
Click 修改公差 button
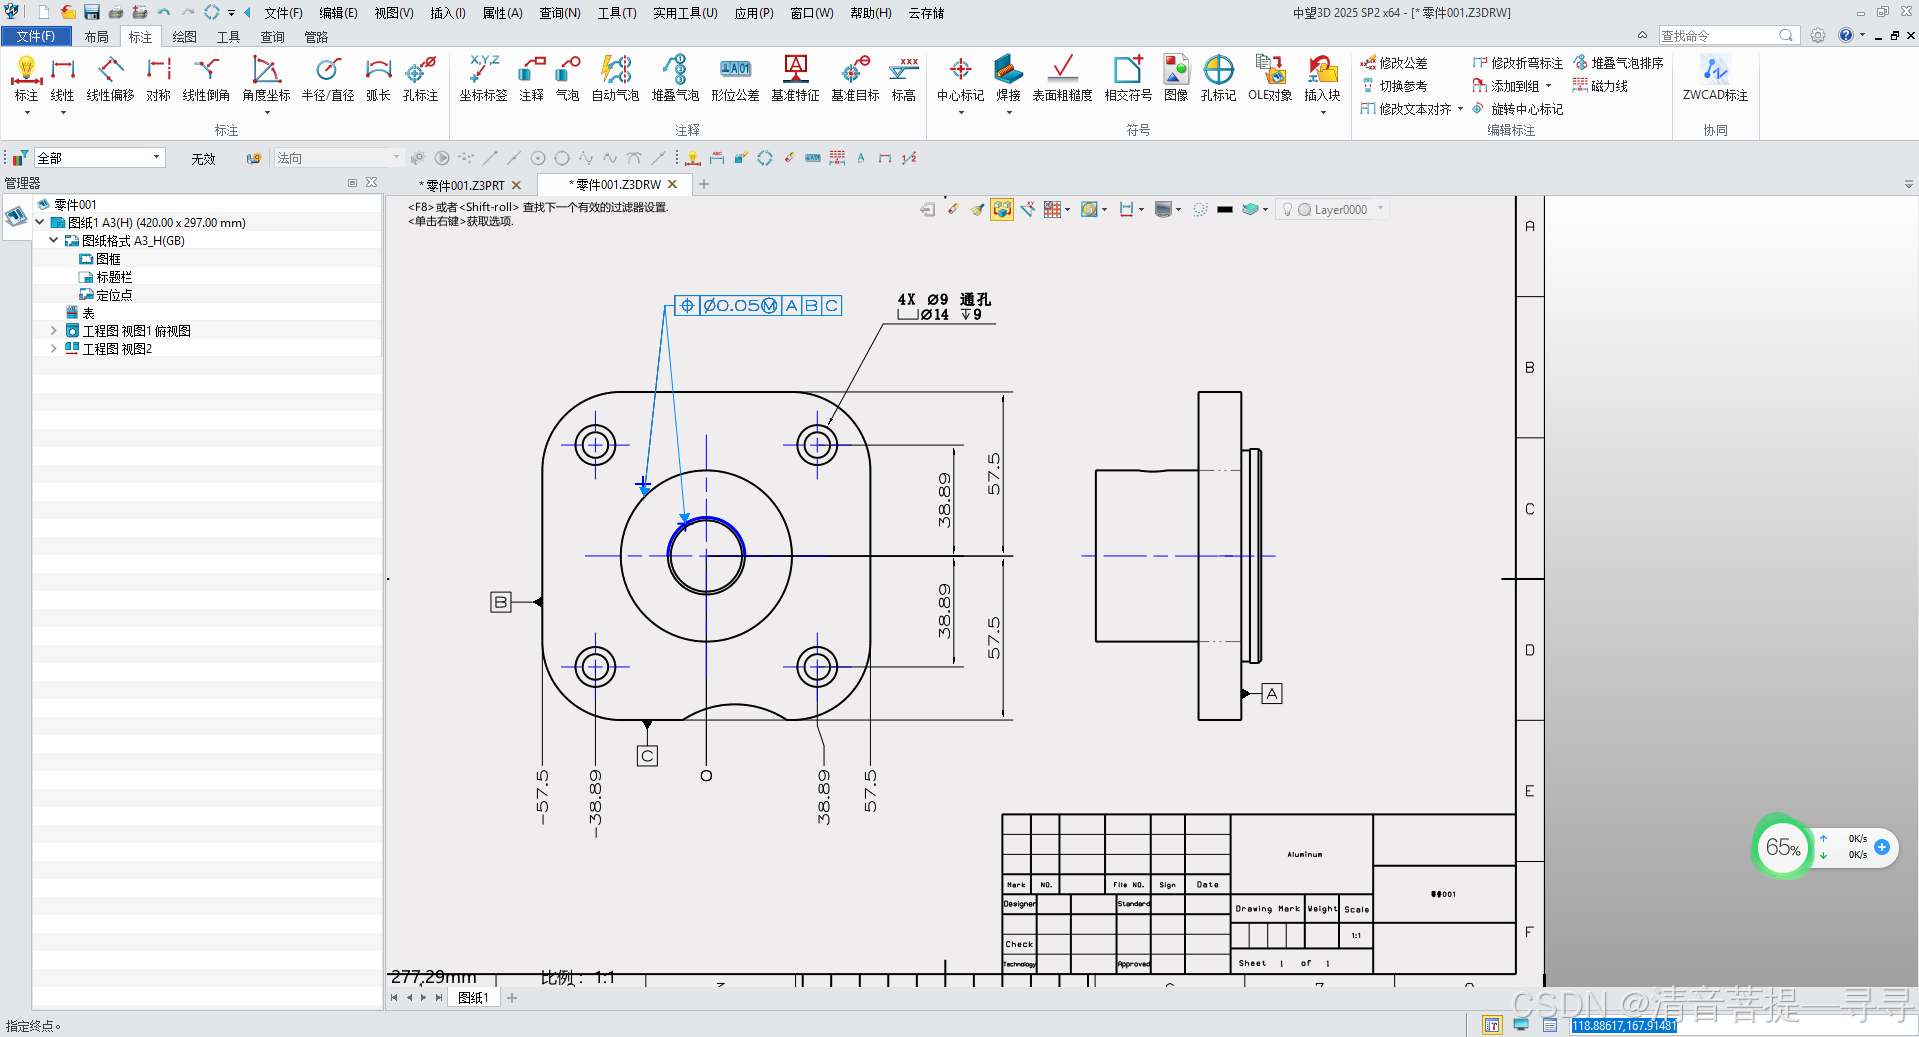[x=1394, y=63]
